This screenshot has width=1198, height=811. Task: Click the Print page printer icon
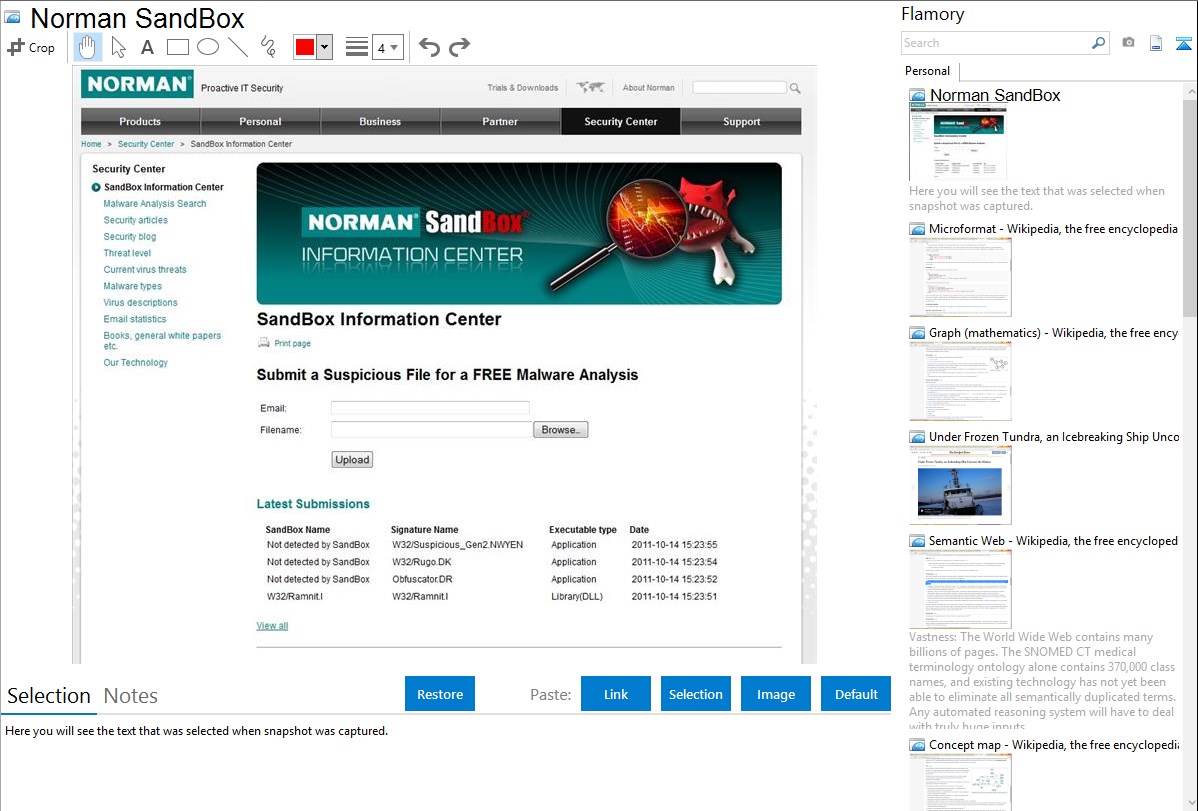tap(264, 343)
